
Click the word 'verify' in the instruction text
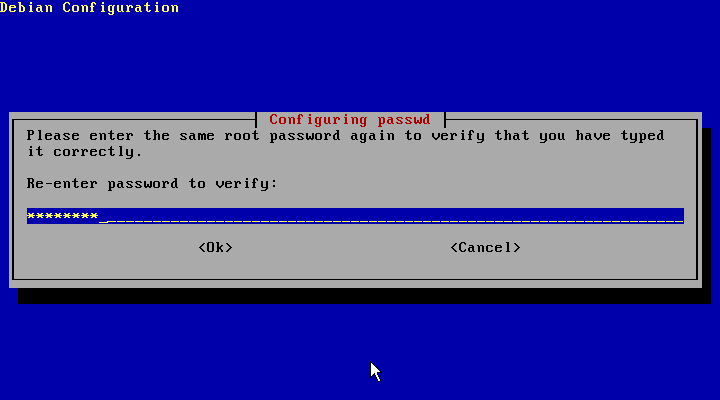point(458,136)
